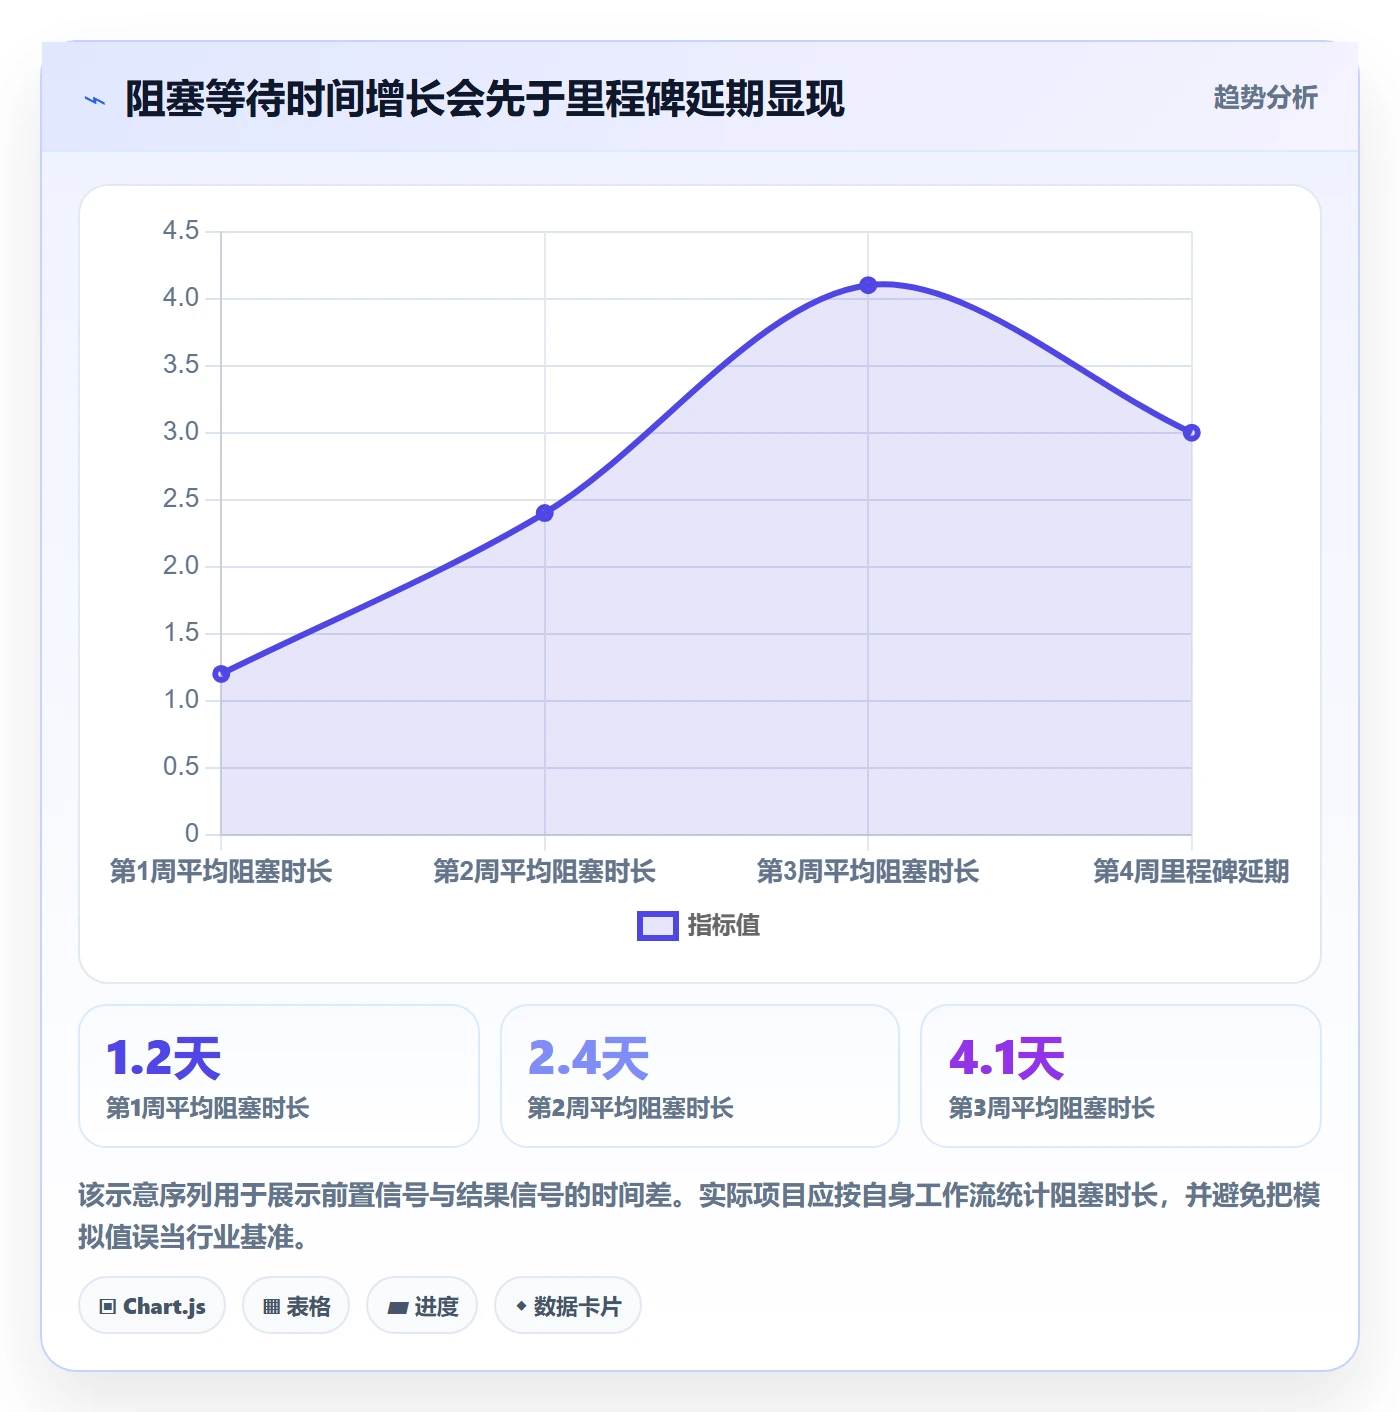Click the 2.4天 data card
Image resolution: width=1400 pixels, height=1412 pixels.
pos(700,1076)
